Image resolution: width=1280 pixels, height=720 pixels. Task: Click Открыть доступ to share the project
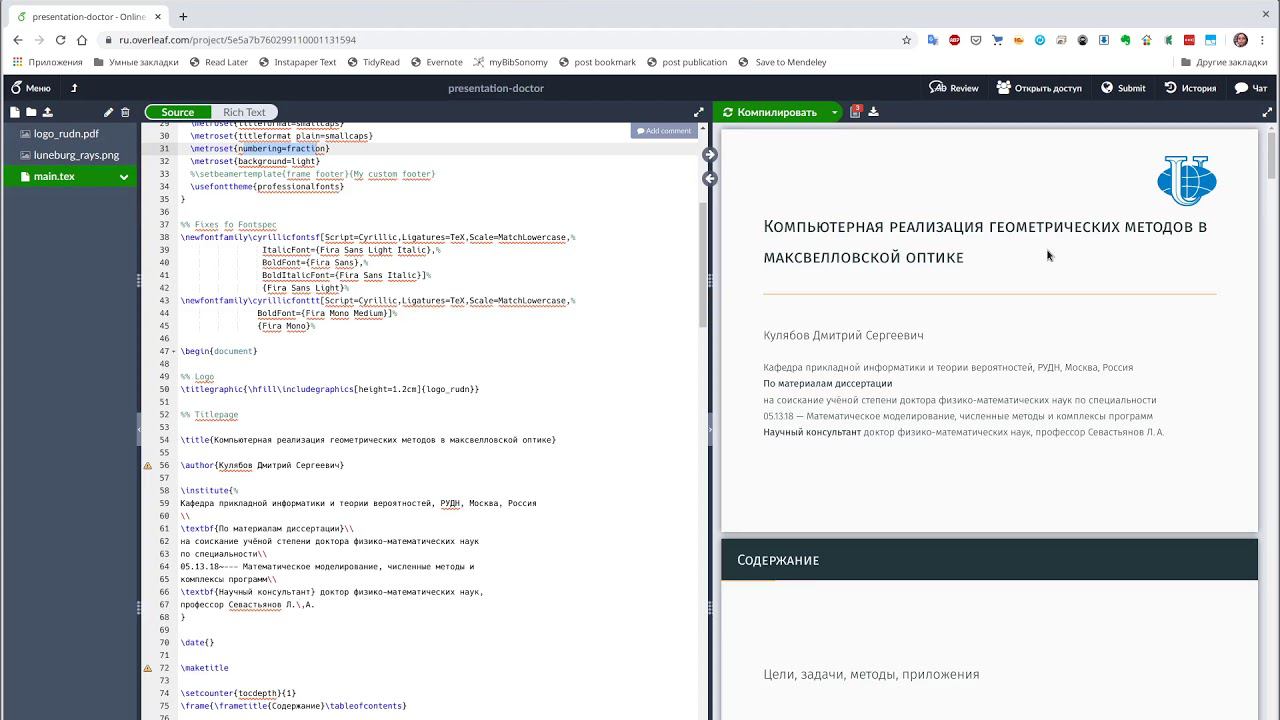pyautogui.click(x=1039, y=88)
